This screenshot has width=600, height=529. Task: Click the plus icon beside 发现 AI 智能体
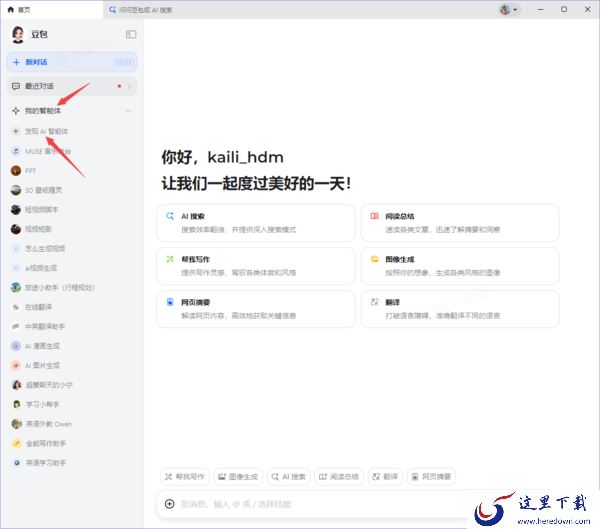pyautogui.click(x=16, y=131)
